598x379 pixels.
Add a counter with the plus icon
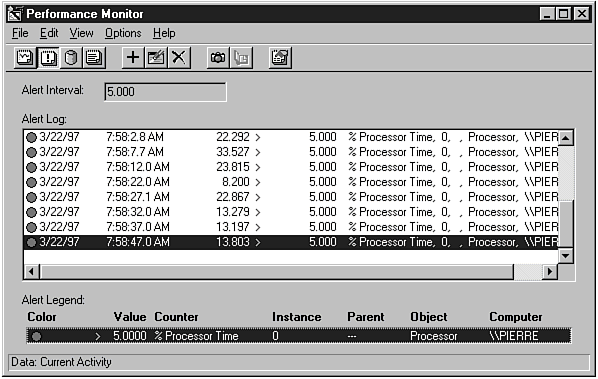click(133, 58)
